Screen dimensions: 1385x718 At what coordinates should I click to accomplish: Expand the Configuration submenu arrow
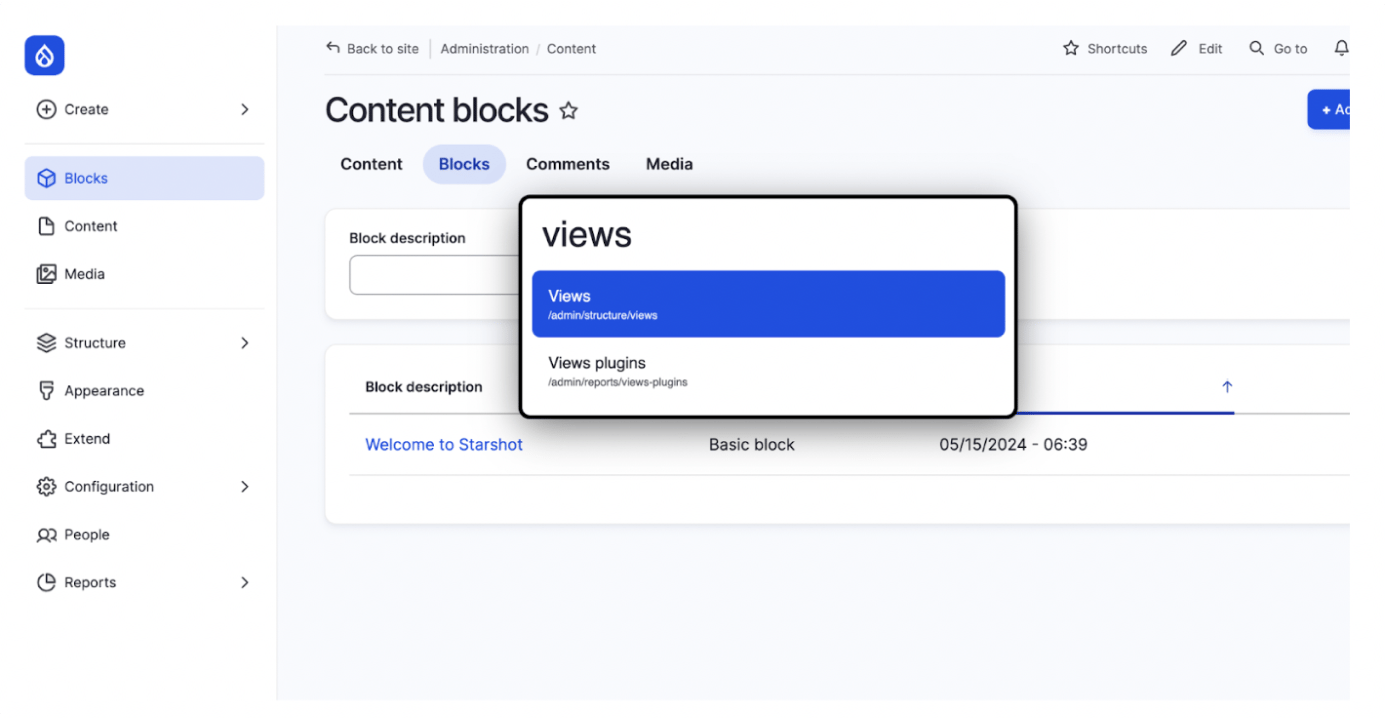pos(245,487)
